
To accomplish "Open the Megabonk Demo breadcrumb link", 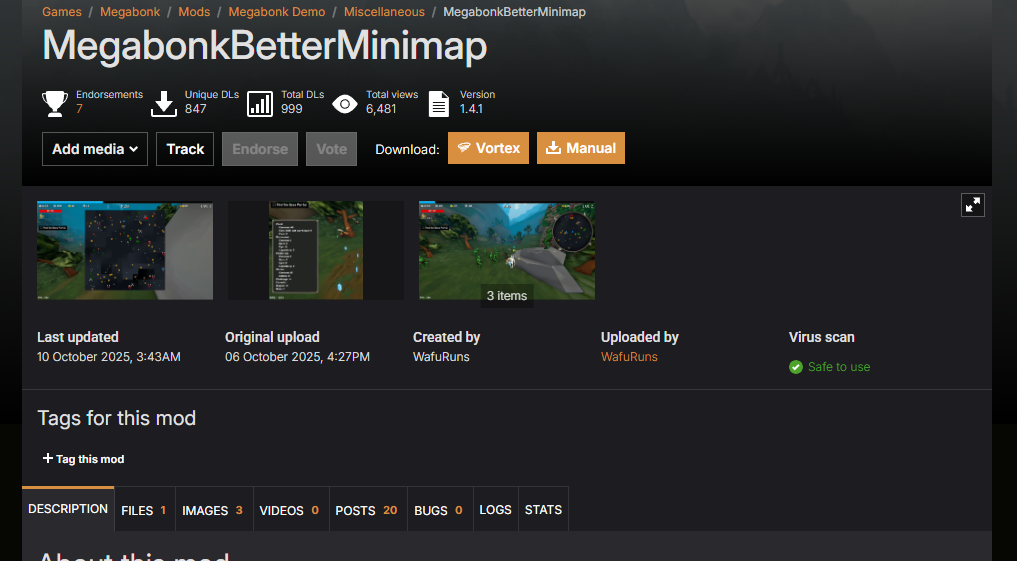I will [x=277, y=12].
